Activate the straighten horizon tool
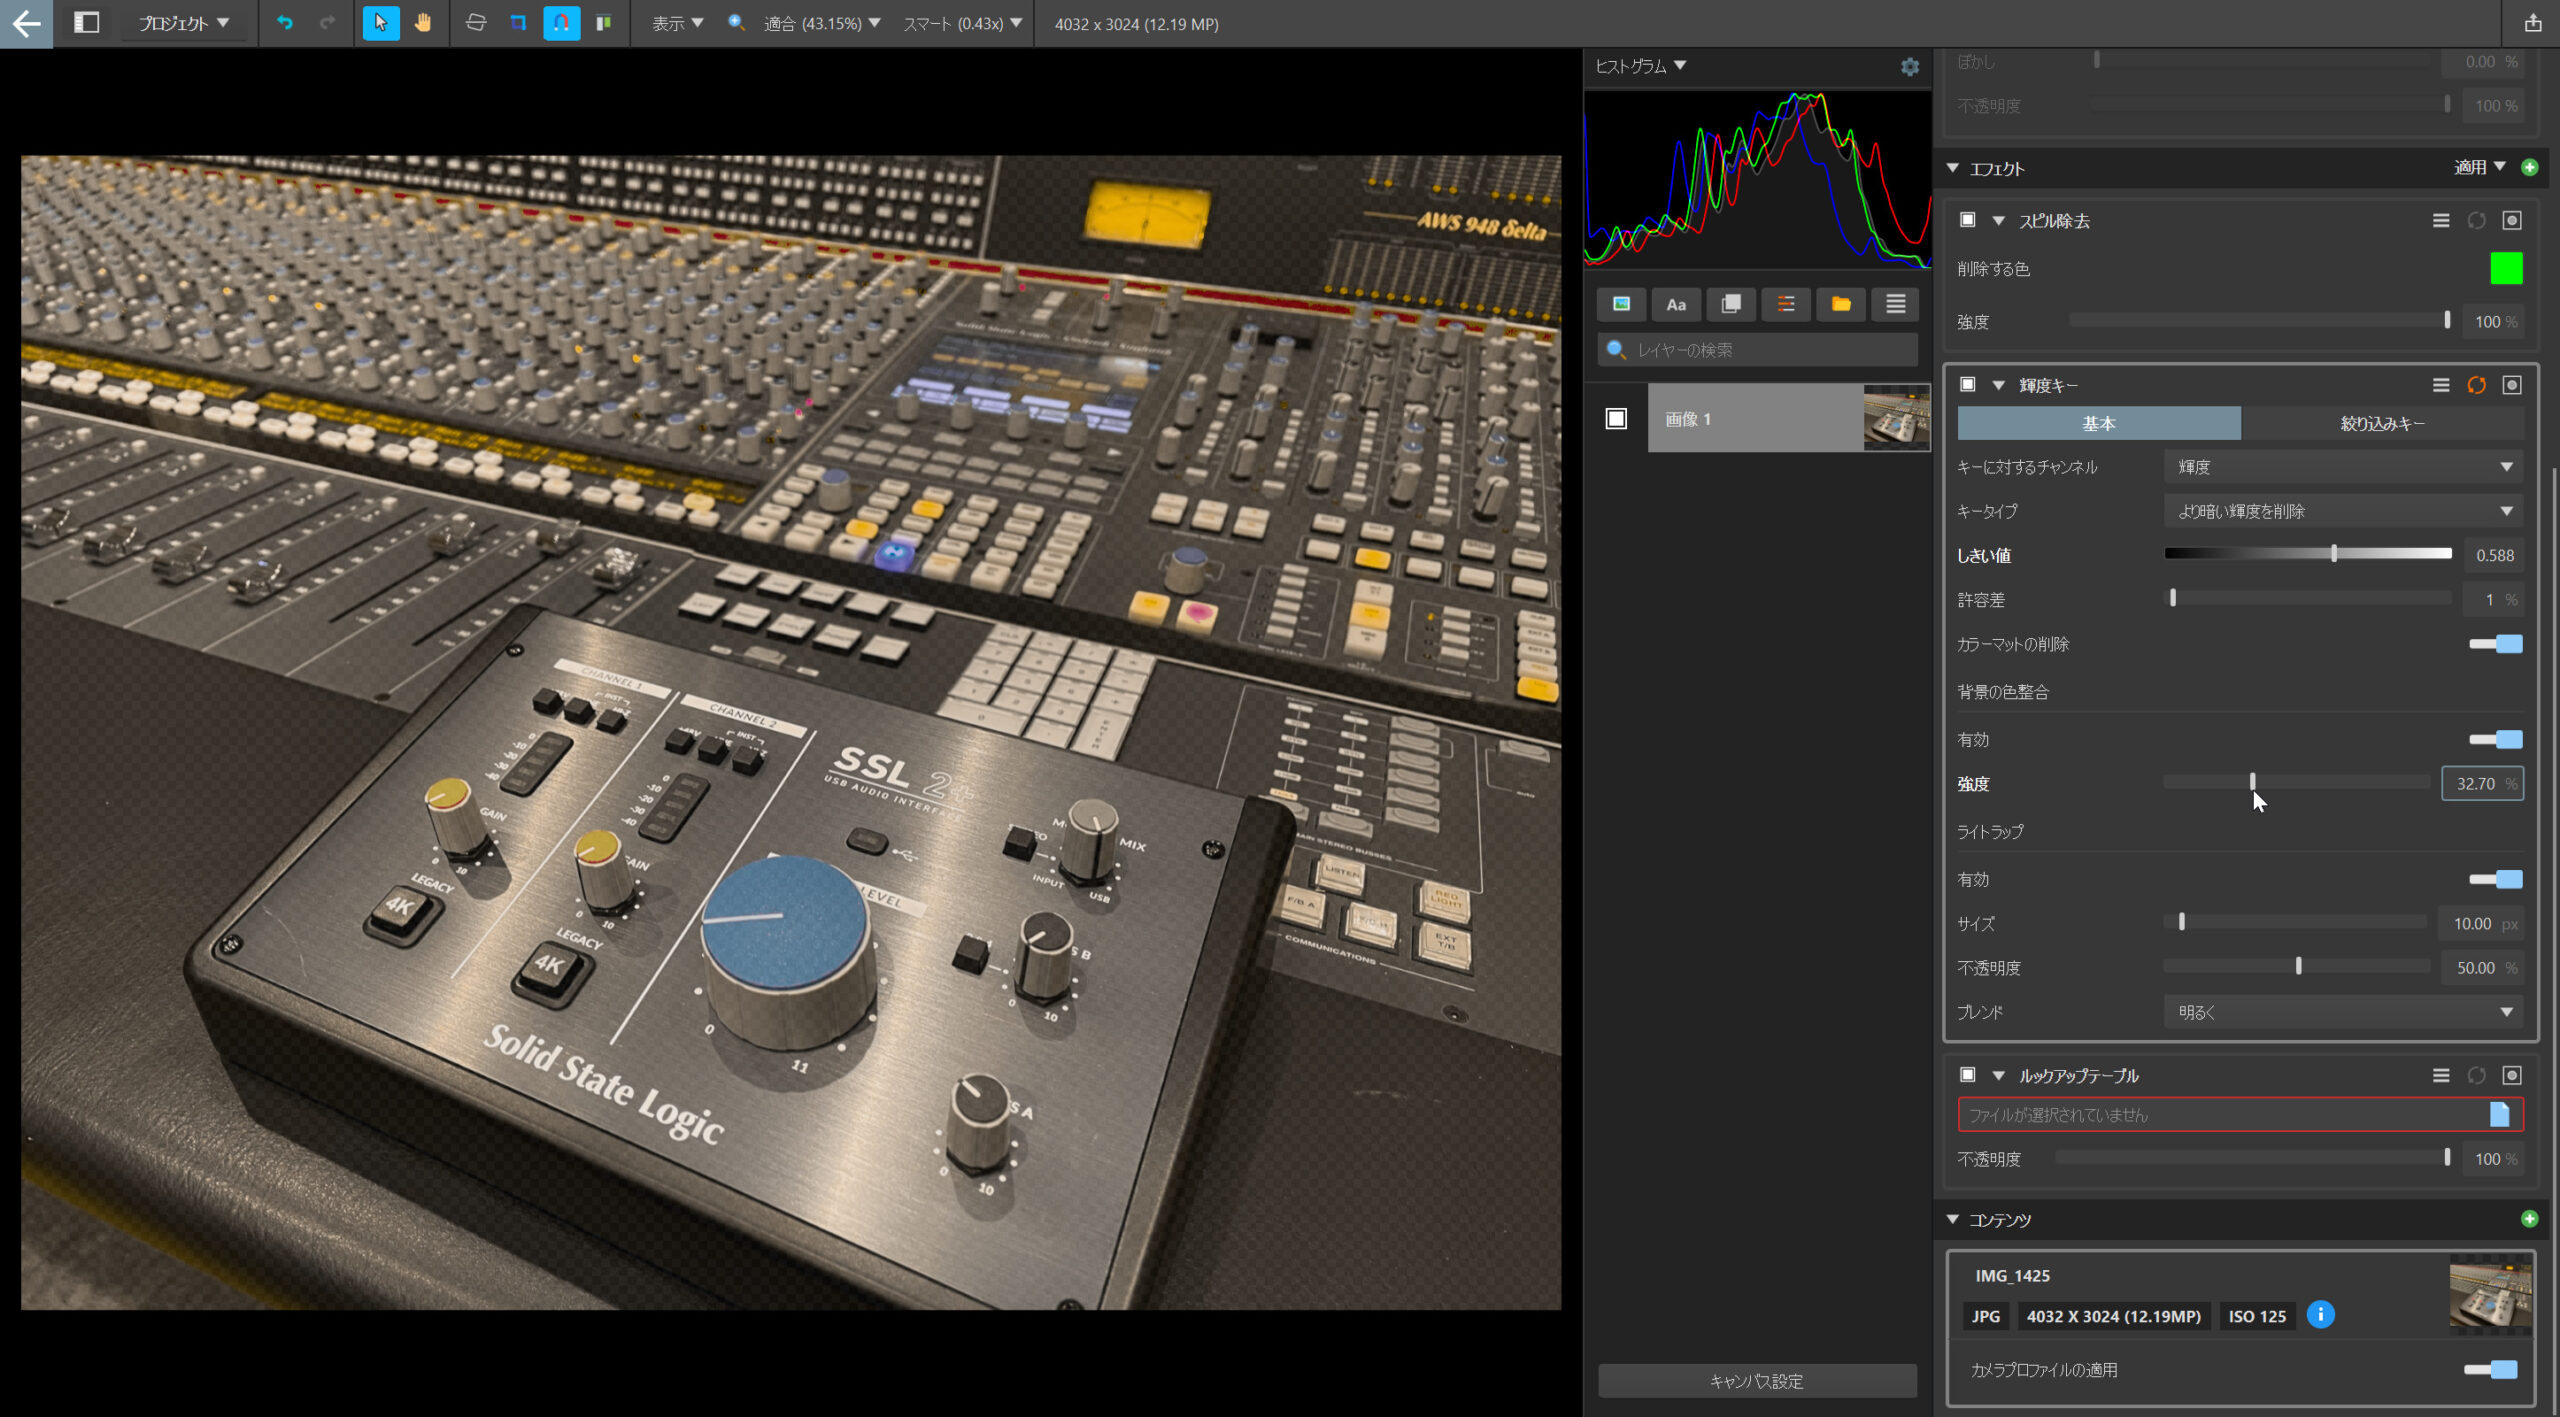Image resolution: width=2560 pixels, height=1417 pixels. tap(476, 23)
